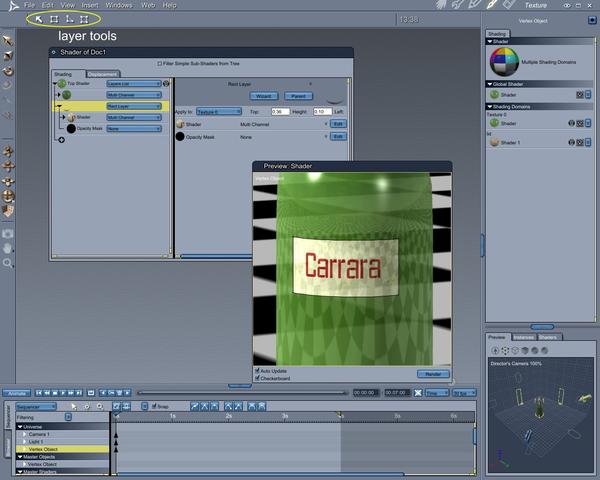Pick the hand Pan tool in left toolbar
The width and height of the screenshot is (600, 480).
coord(8,248)
